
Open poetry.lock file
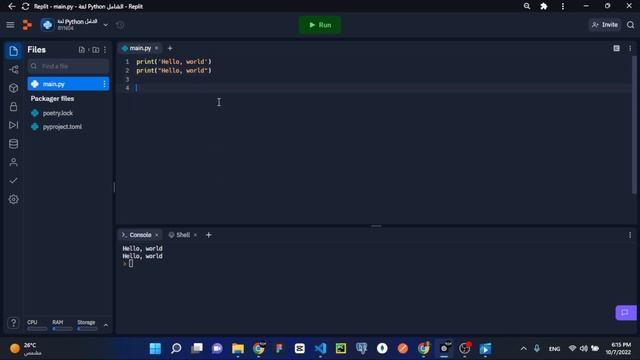58,113
